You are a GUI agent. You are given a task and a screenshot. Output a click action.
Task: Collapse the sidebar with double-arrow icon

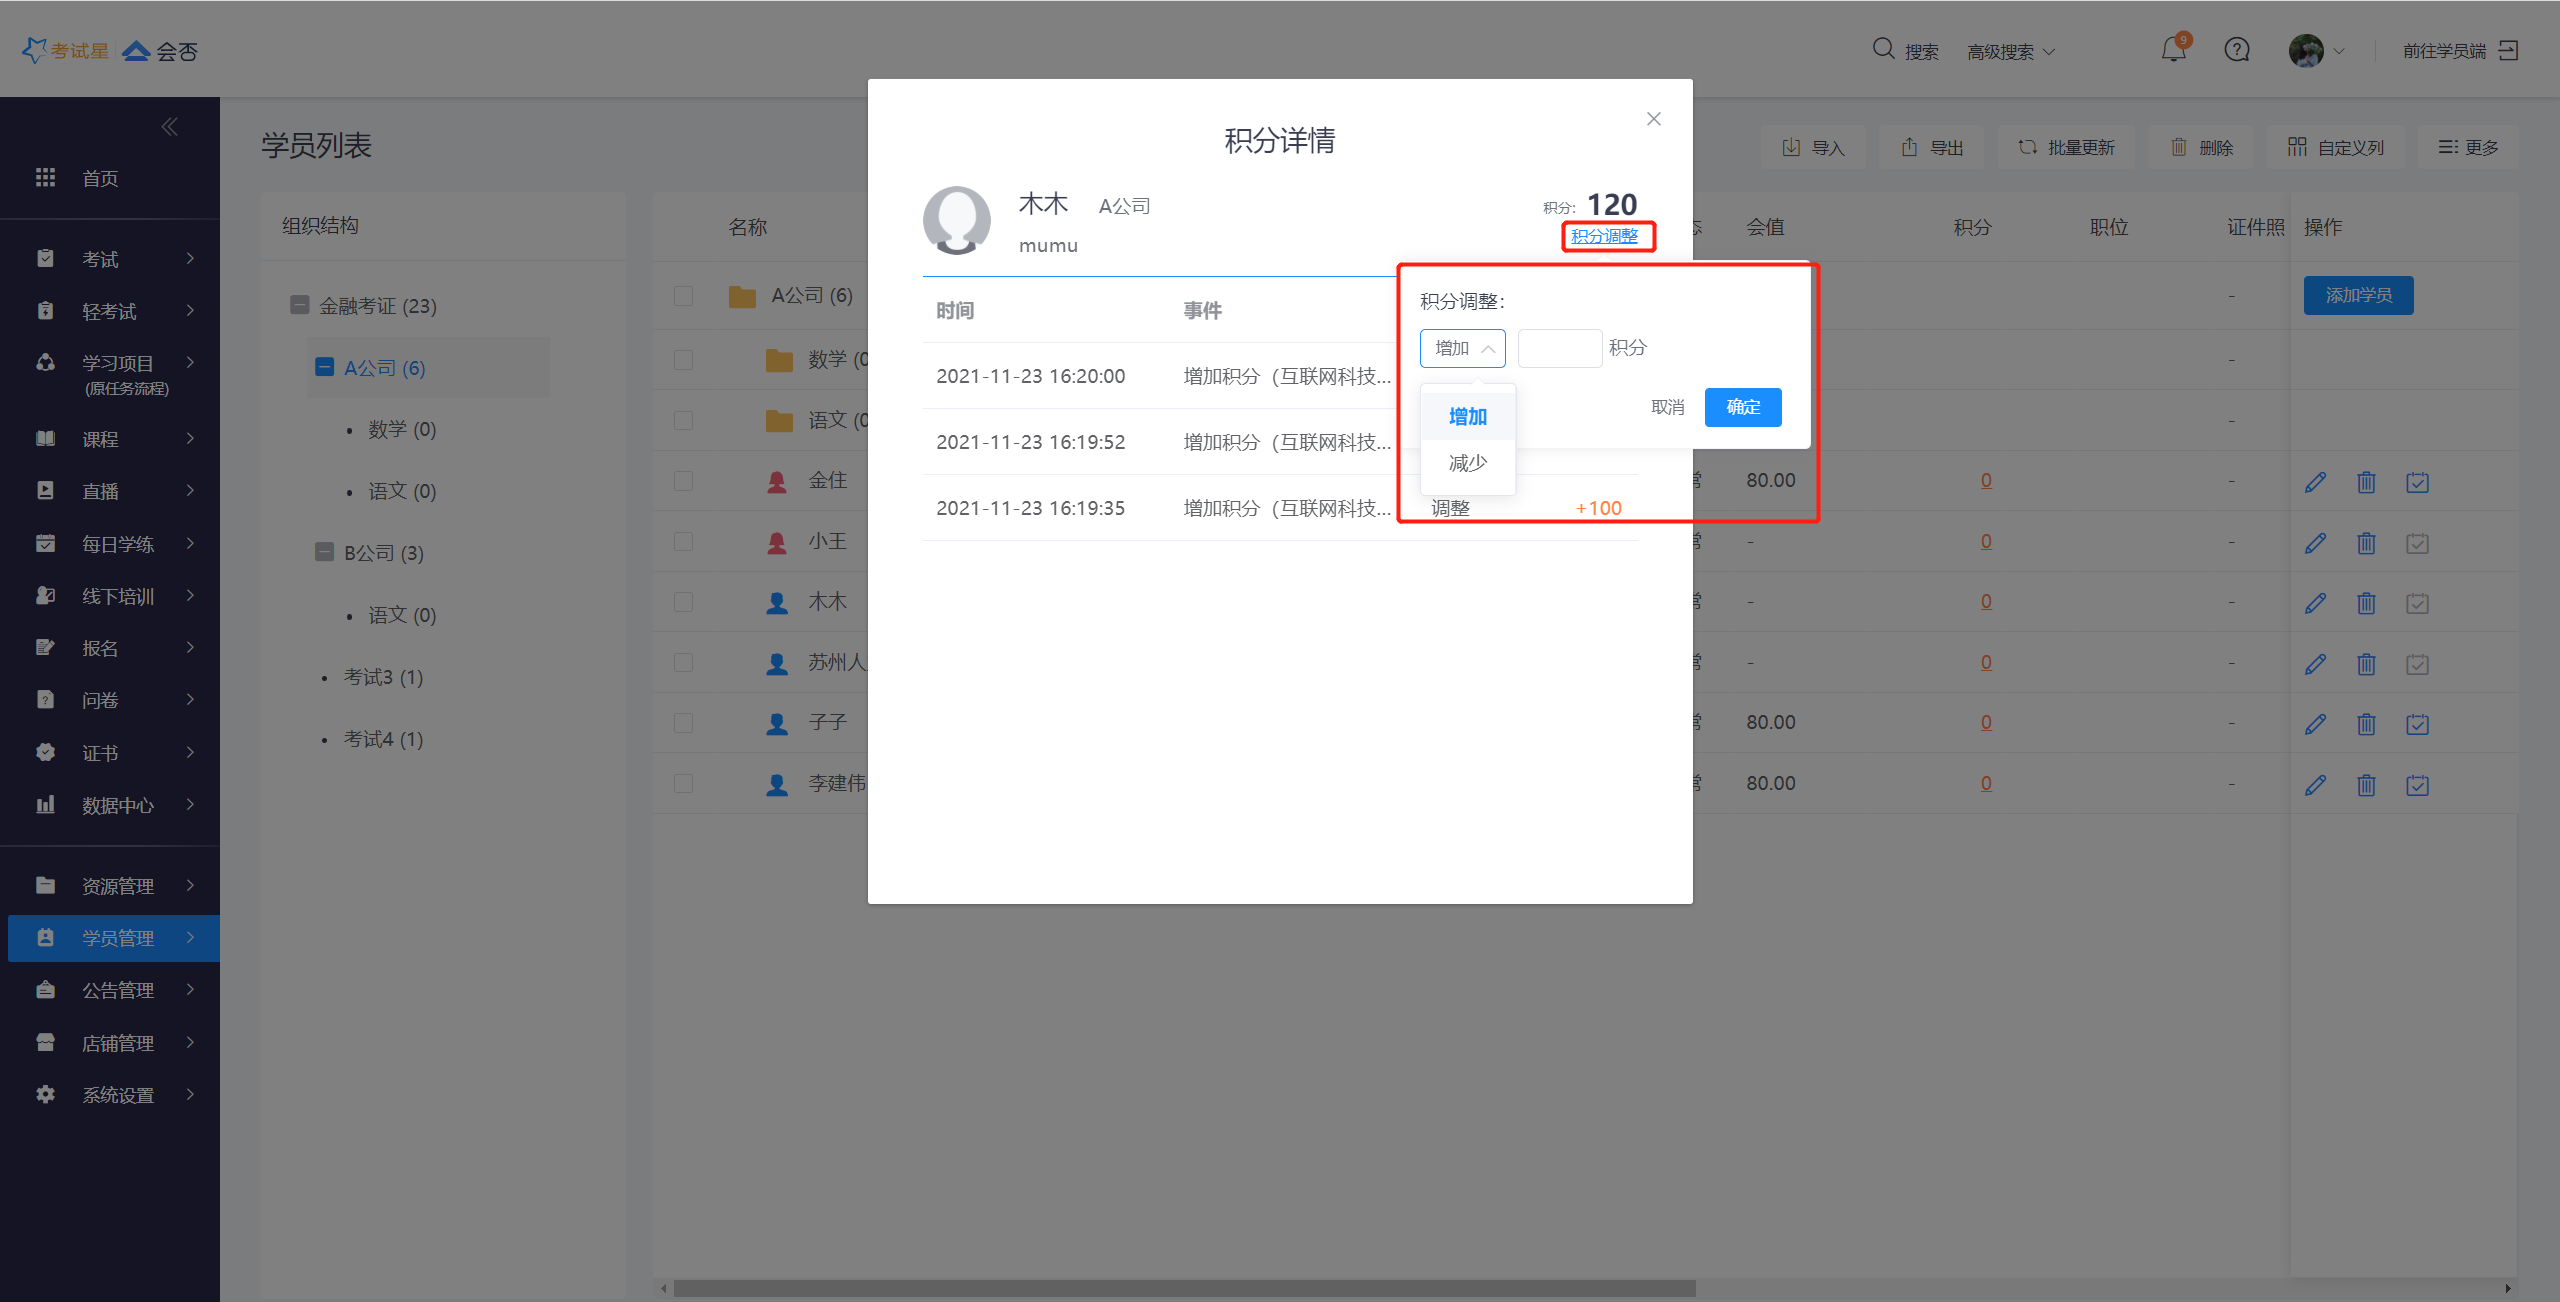(170, 127)
